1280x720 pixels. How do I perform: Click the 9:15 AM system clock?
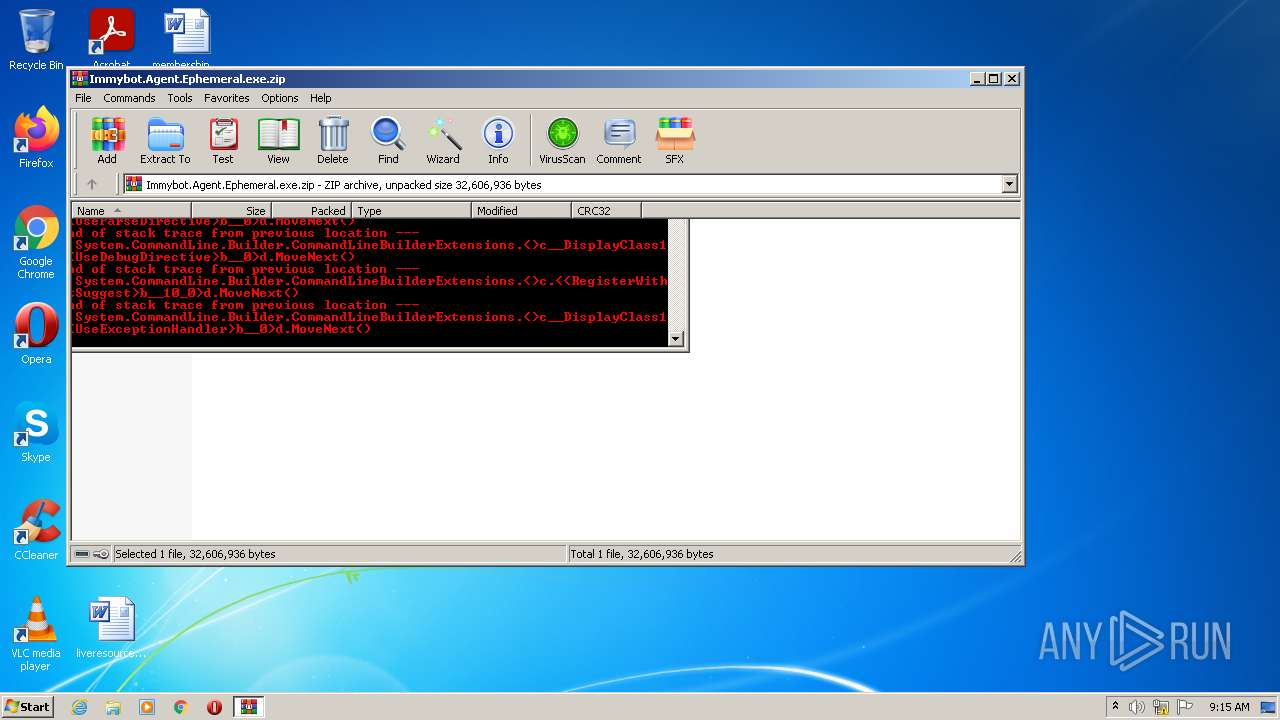(x=1229, y=707)
